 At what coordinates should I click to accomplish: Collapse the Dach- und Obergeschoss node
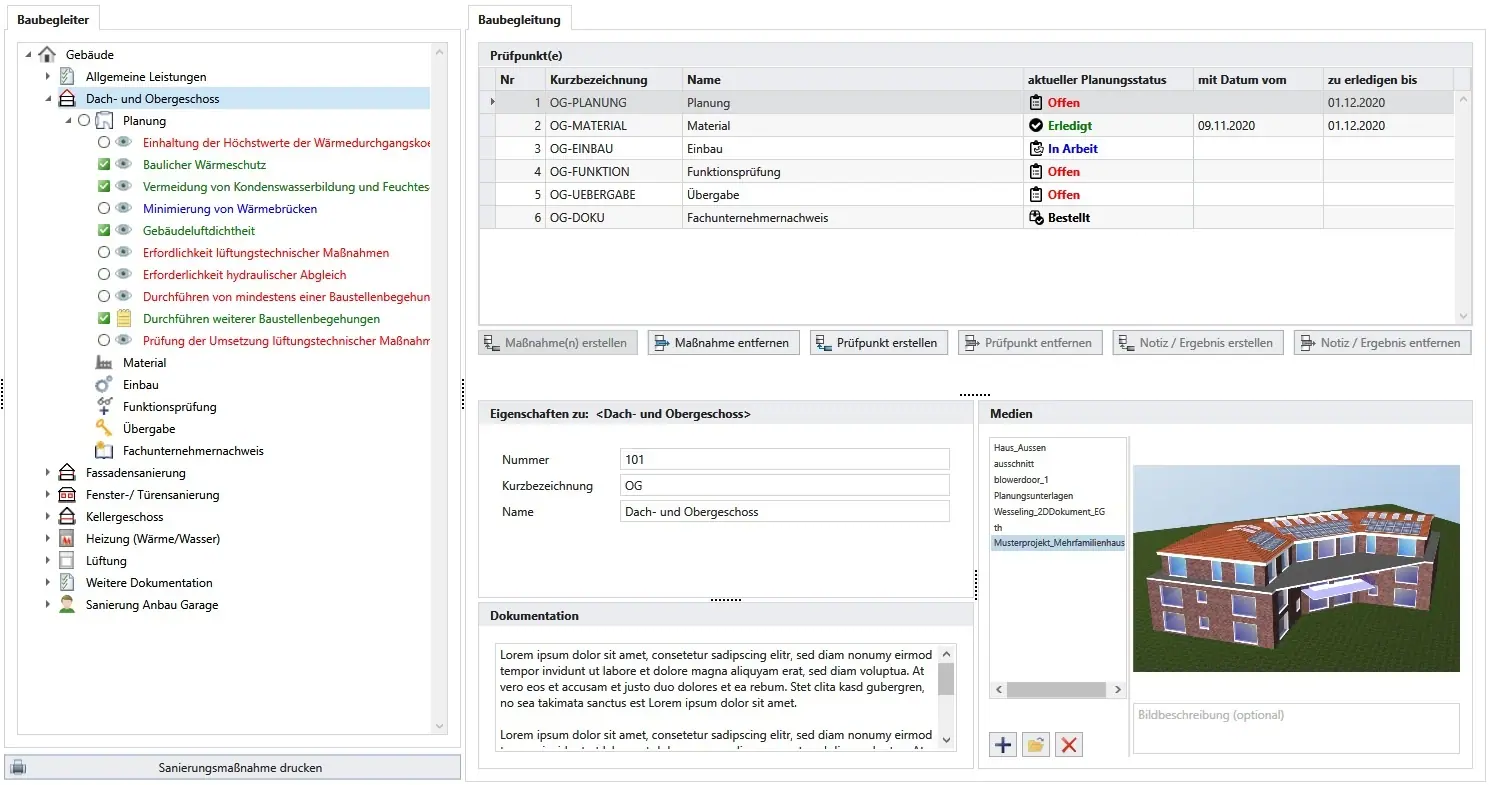47,99
